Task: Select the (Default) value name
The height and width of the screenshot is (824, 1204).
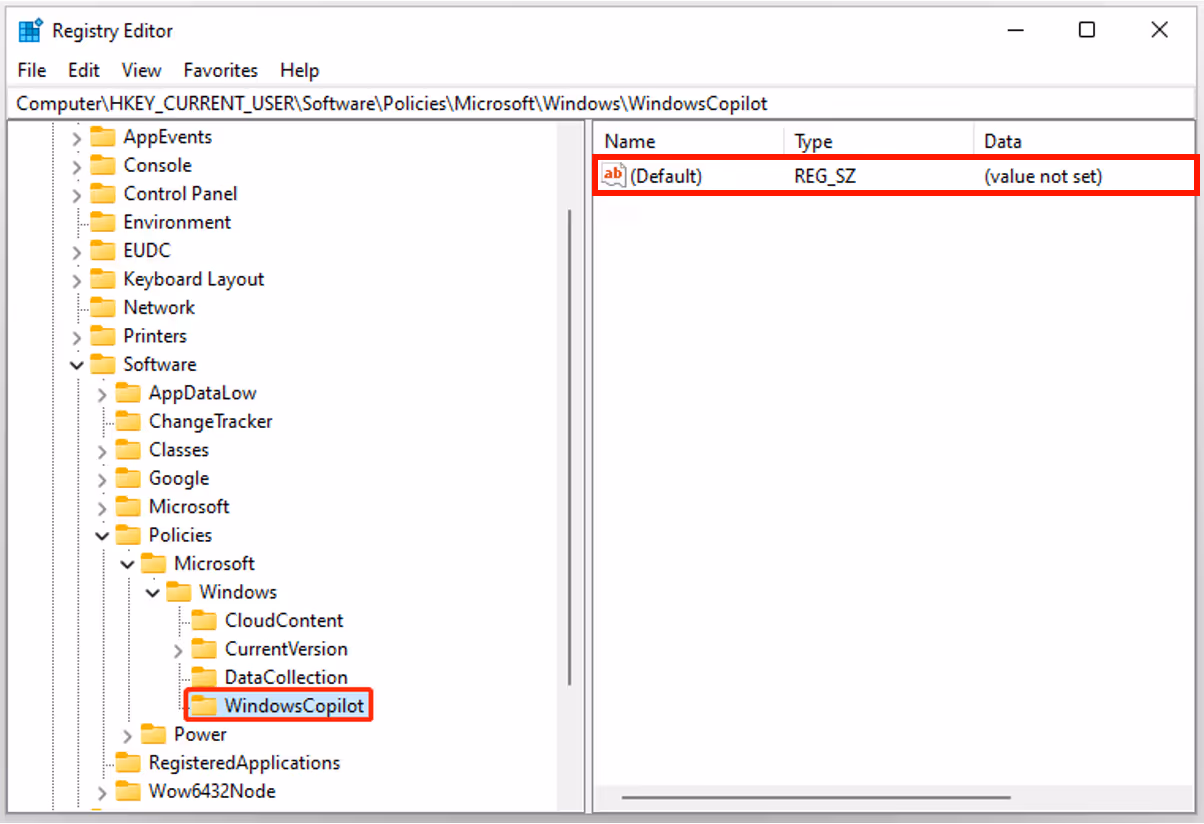Action: 666,176
